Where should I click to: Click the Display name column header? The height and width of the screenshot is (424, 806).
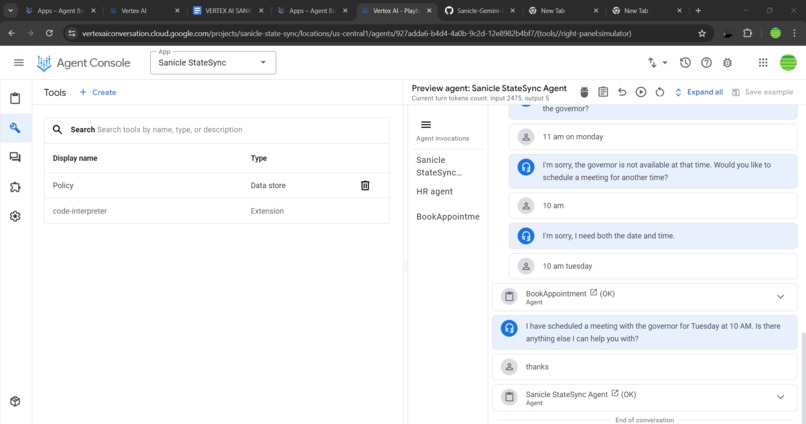click(x=75, y=158)
